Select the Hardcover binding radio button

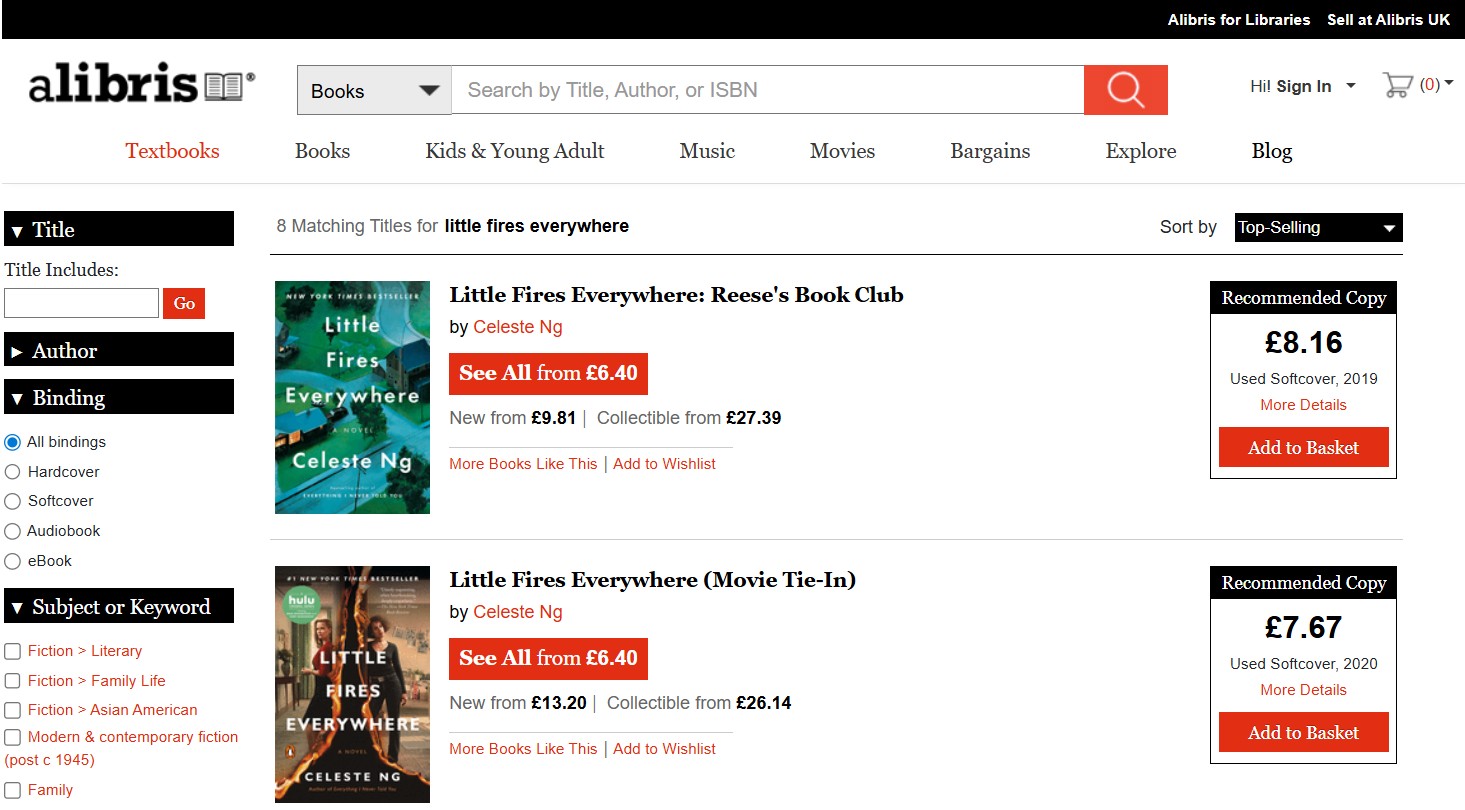click(12, 471)
